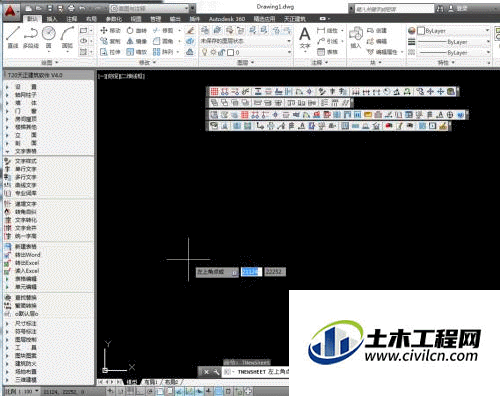Open the layer state (未保存的图层状态) dropdown
The height and width of the screenshot is (396, 500).
pos(246,41)
